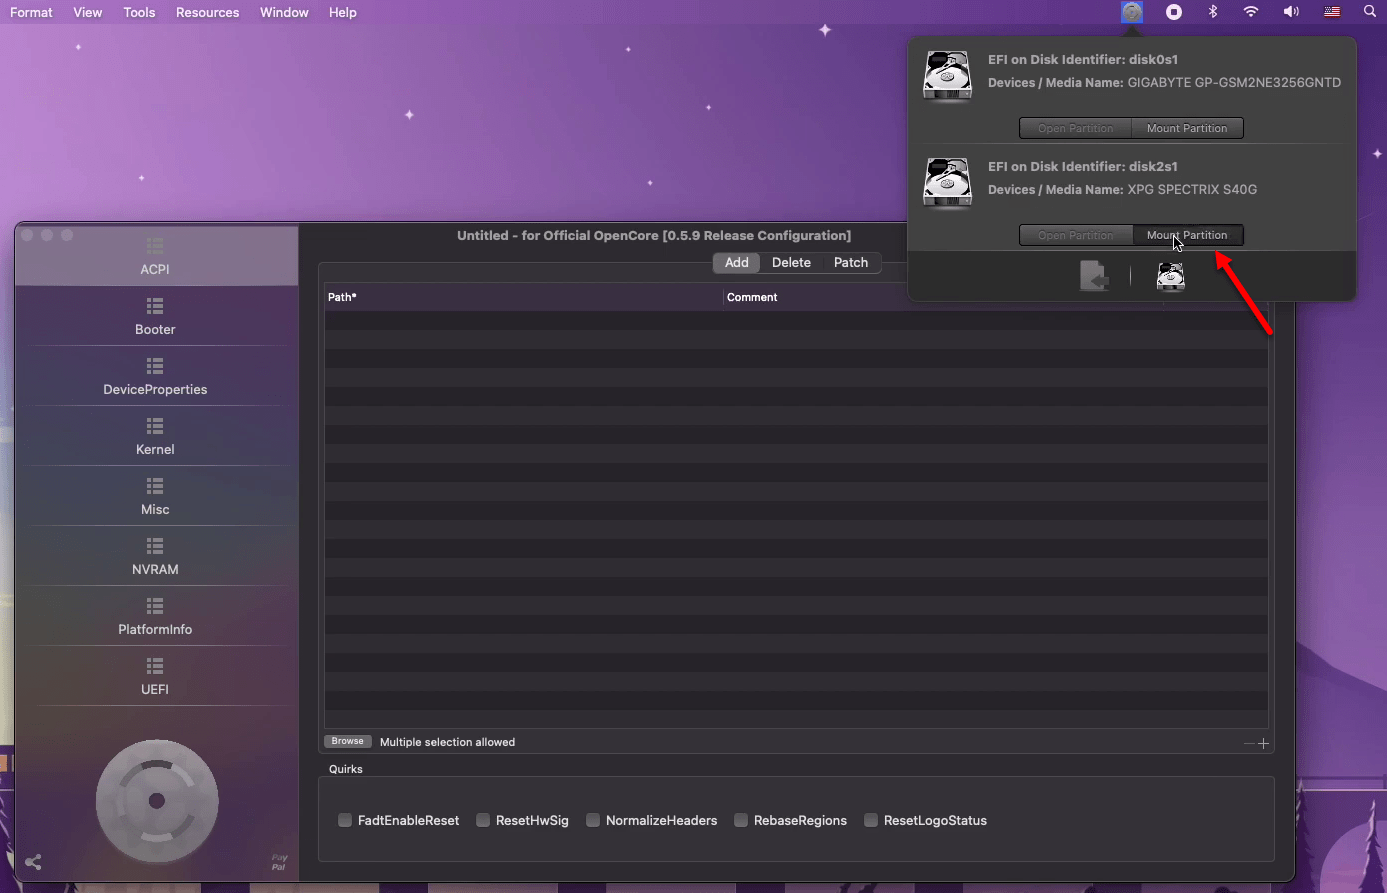This screenshot has width=1387, height=893.
Task: Open the PlatformInfo section in the sidebar
Action: [x=155, y=616]
